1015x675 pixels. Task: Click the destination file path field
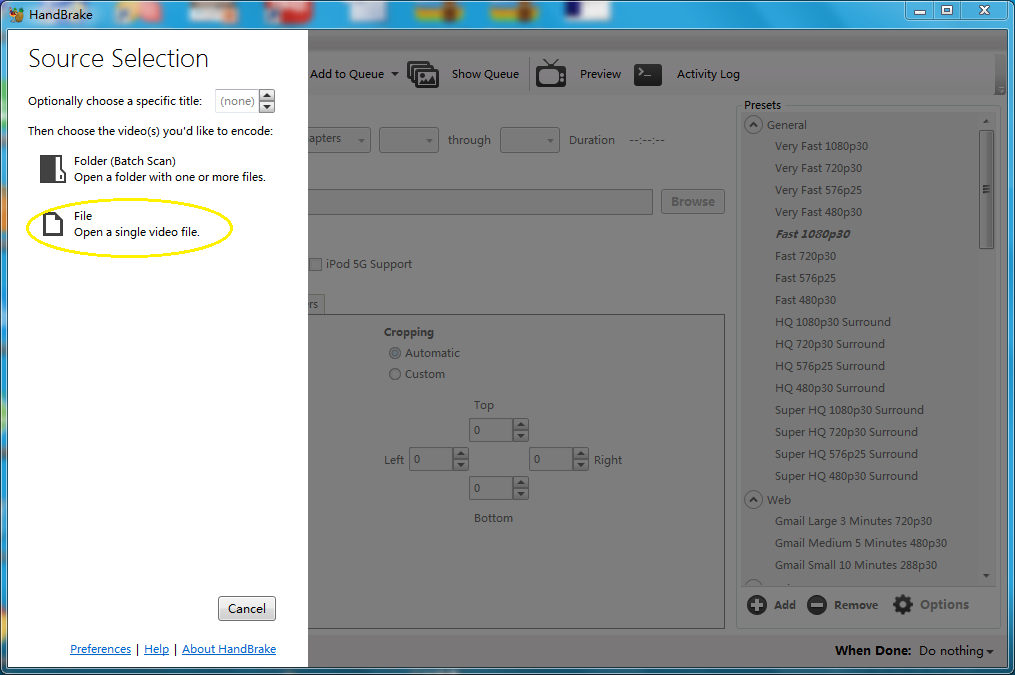tap(480, 202)
